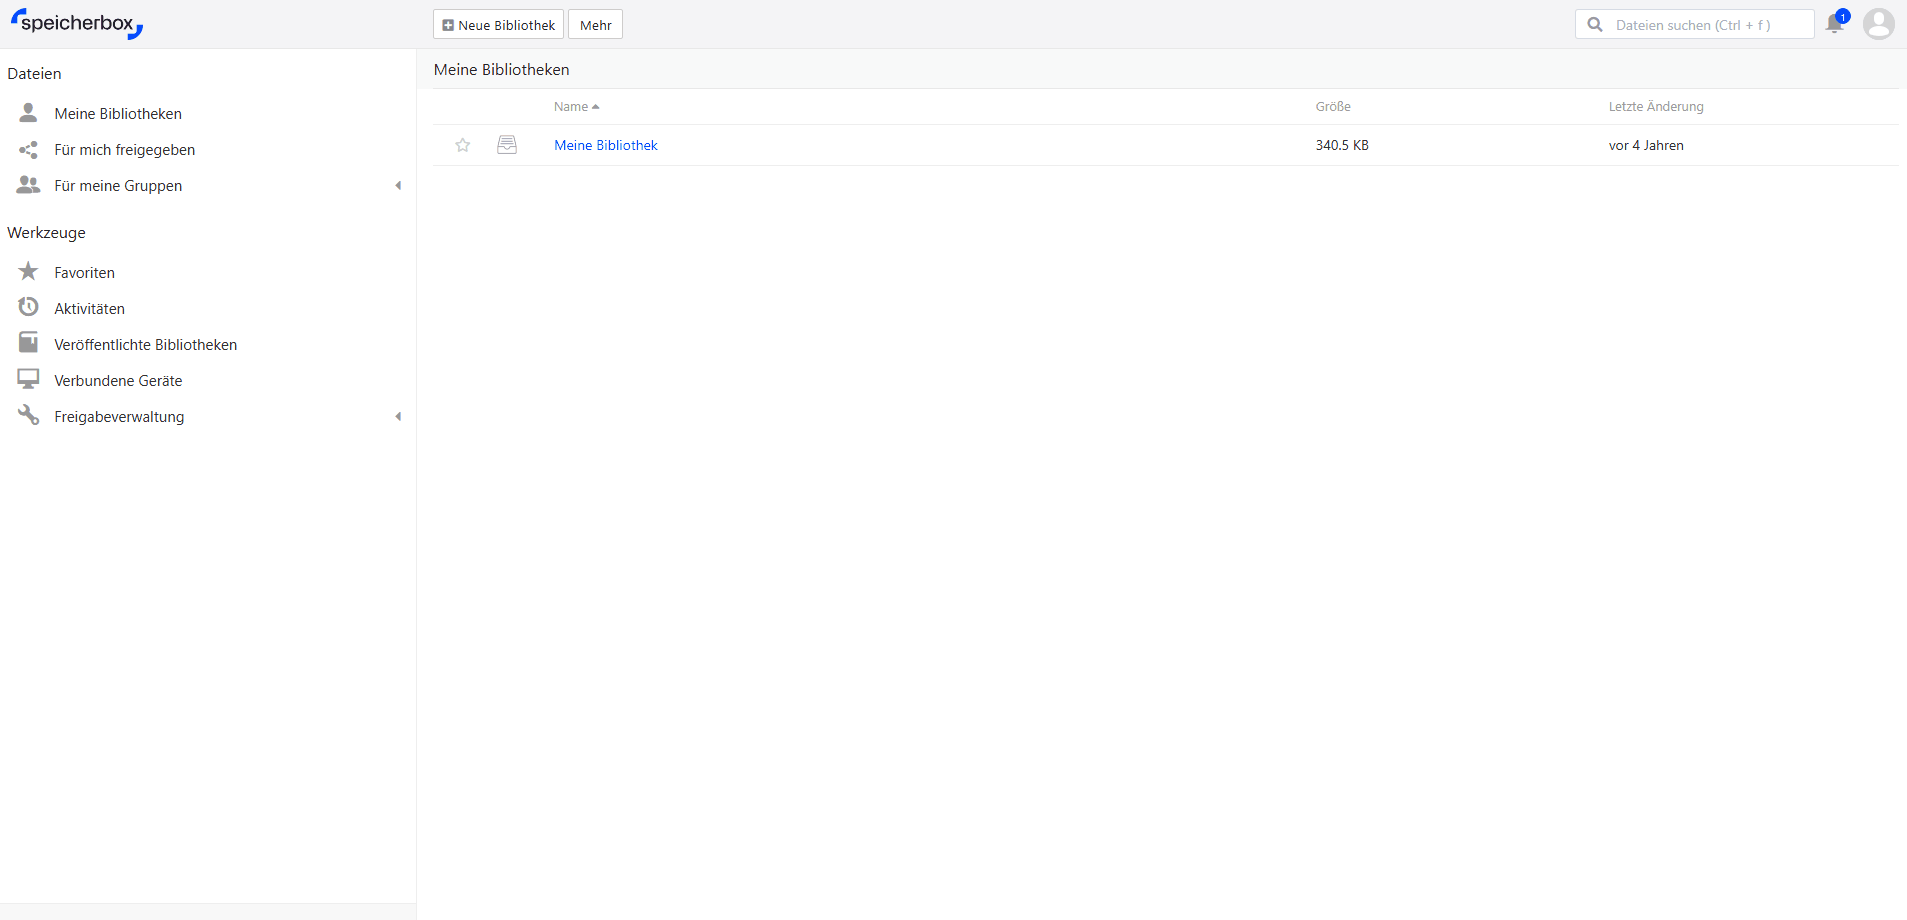The width and height of the screenshot is (1907, 920).
Task: Click the library icon beside Meine Bibliothek
Action: pos(507,145)
